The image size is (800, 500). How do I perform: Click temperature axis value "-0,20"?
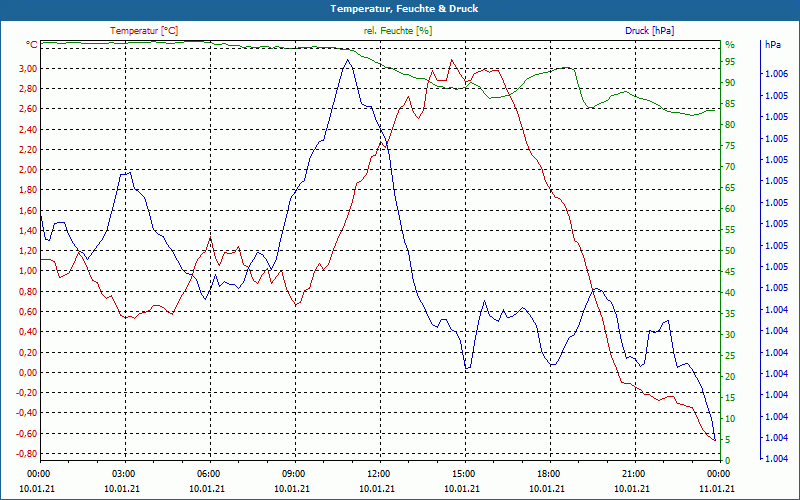point(27,392)
